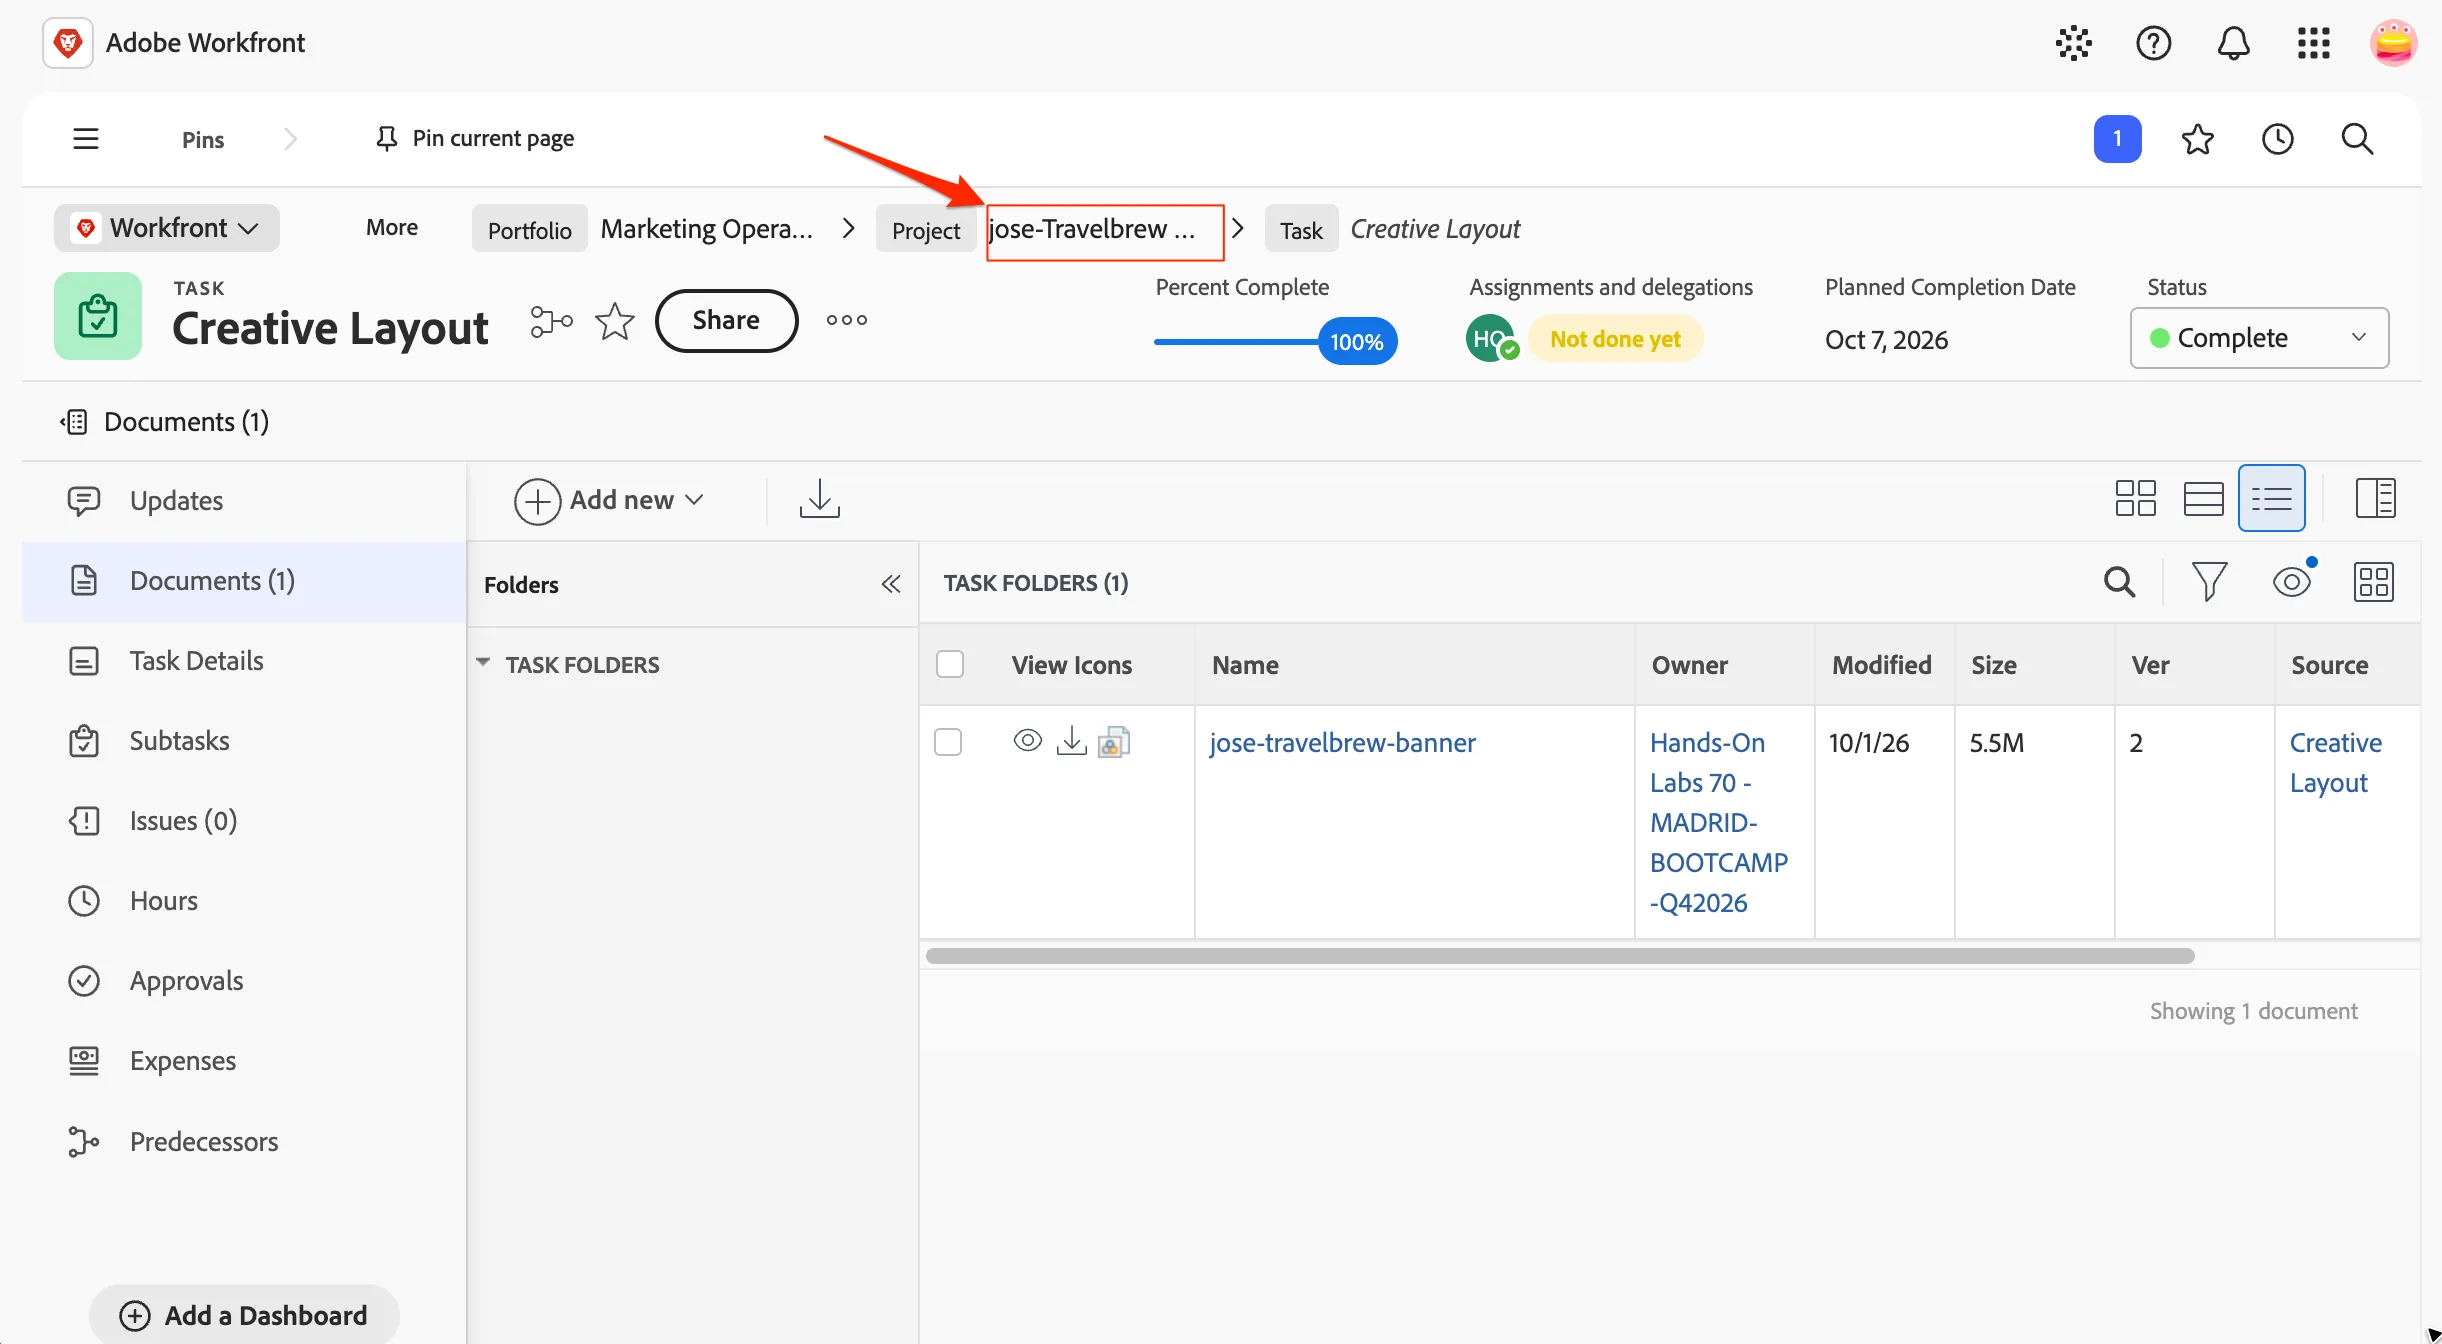
Task: Switch to thumbnail grid view
Action: [2135, 498]
